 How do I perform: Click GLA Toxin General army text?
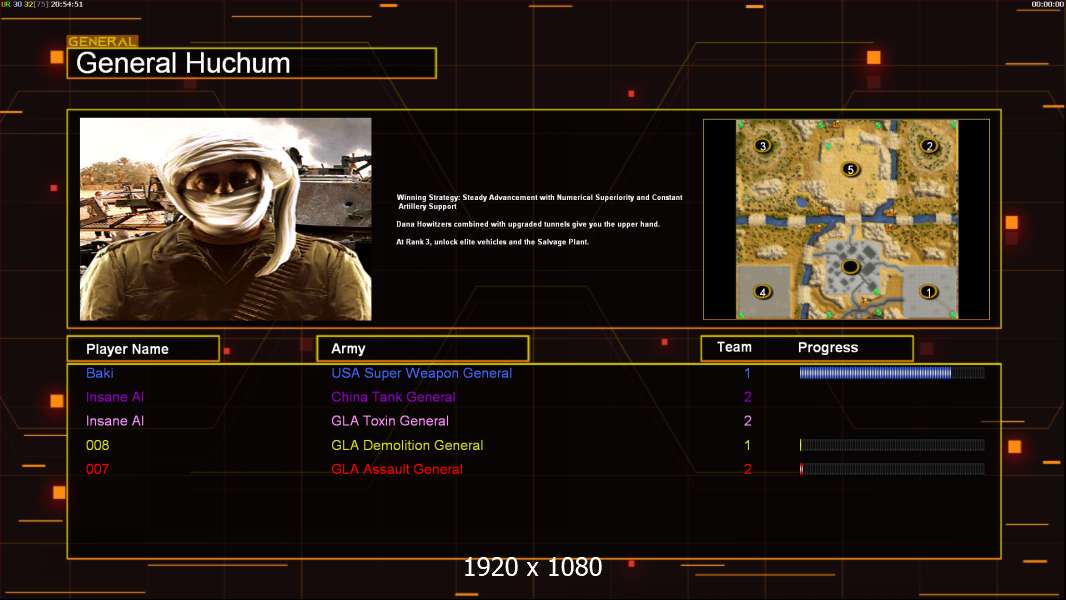pyautogui.click(x=390, y=421)
